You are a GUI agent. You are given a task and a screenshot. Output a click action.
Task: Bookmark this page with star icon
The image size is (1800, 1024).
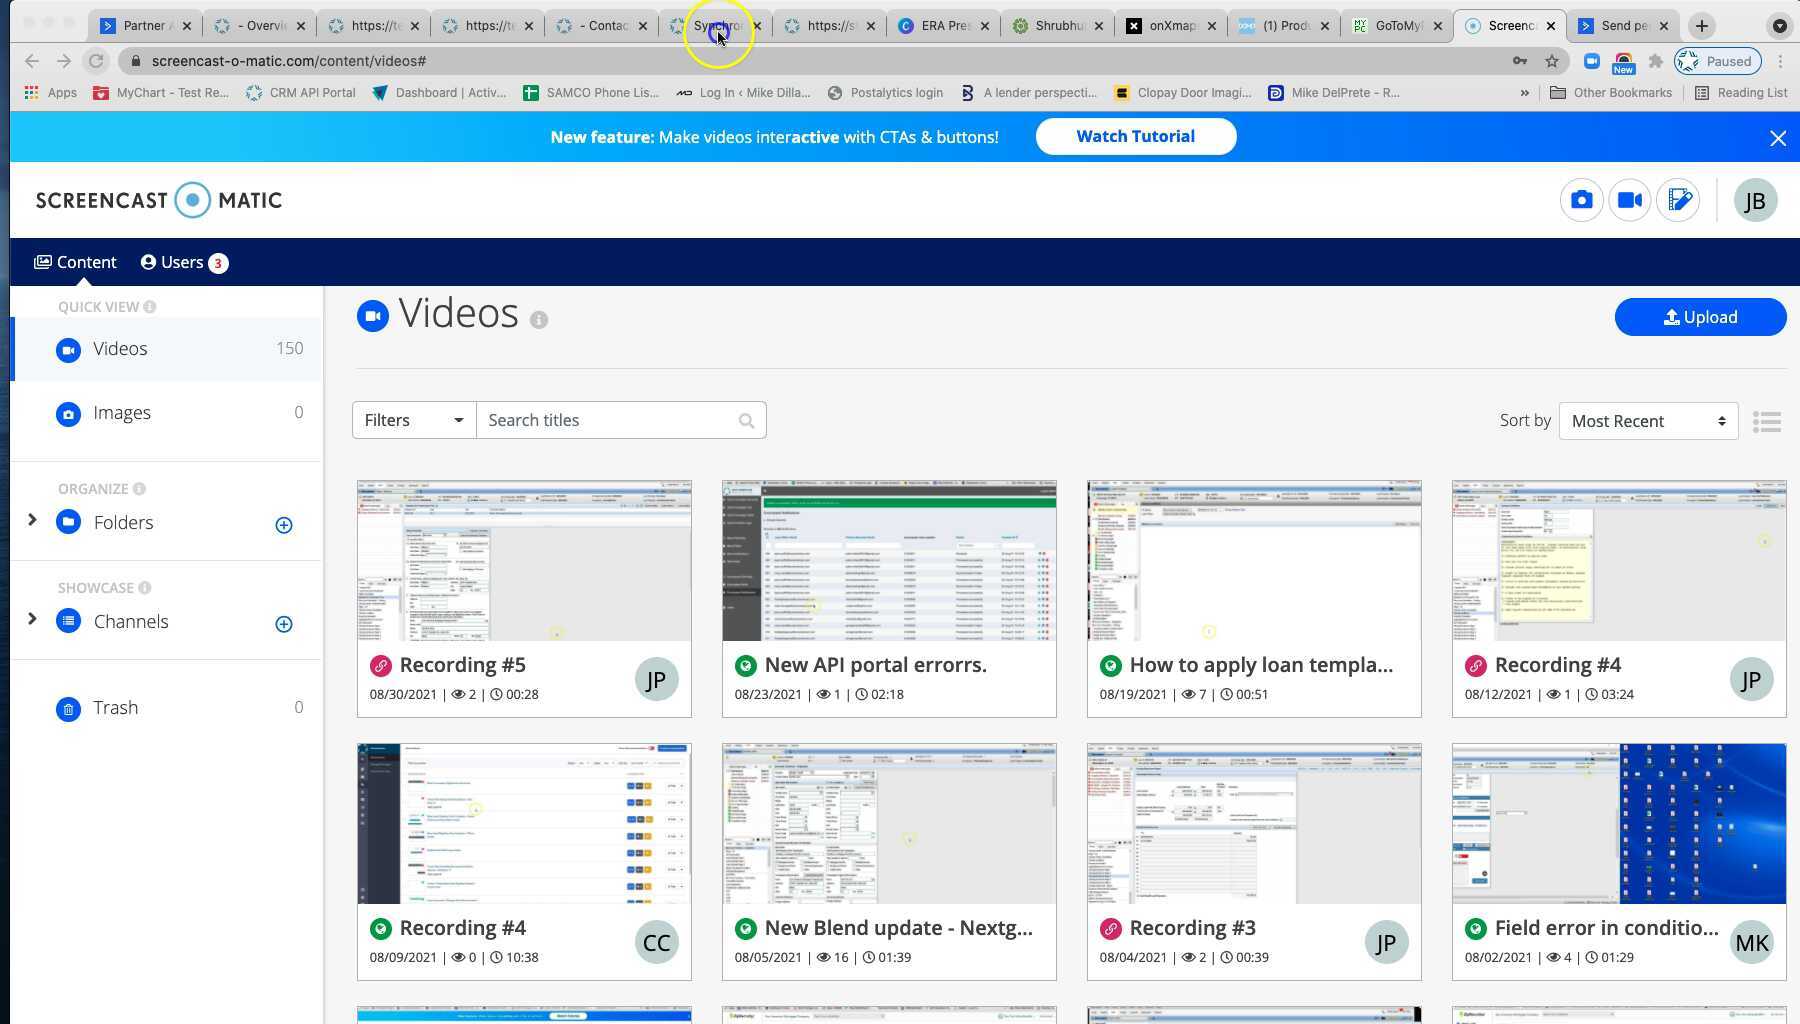pos(1552,61)
